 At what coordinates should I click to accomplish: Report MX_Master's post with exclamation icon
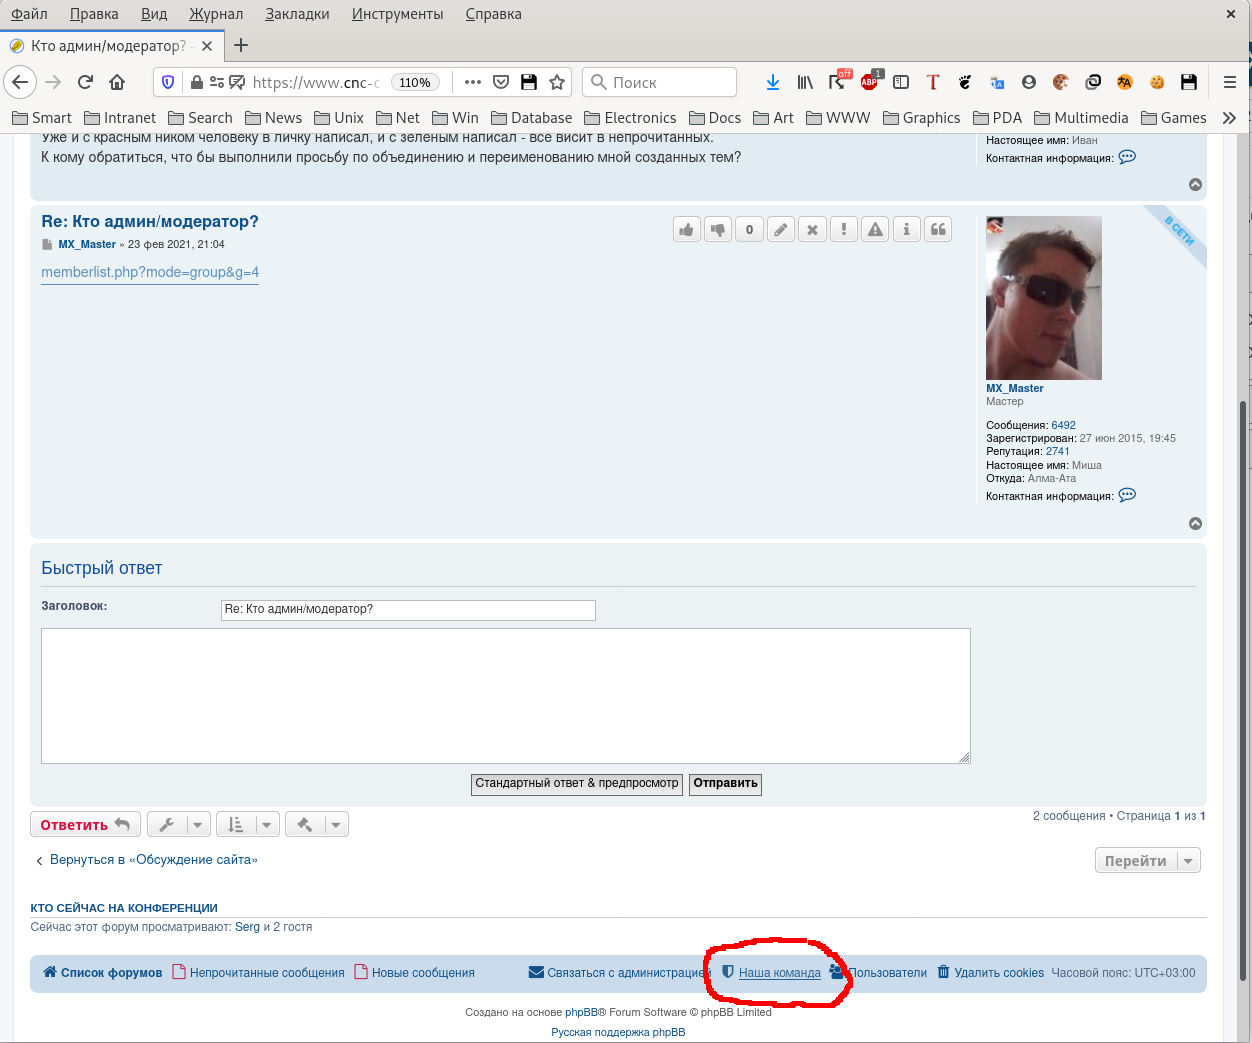click(x=844, y=229)
